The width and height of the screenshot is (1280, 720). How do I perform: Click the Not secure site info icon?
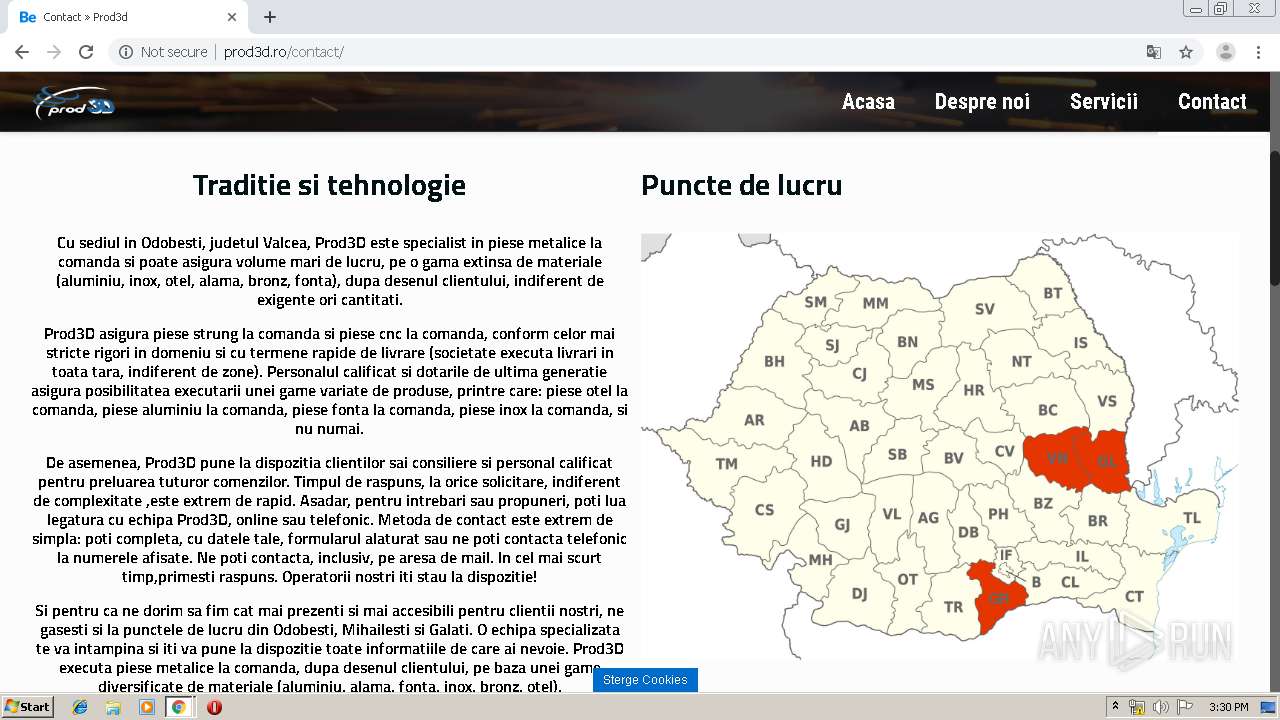point(126,52)
